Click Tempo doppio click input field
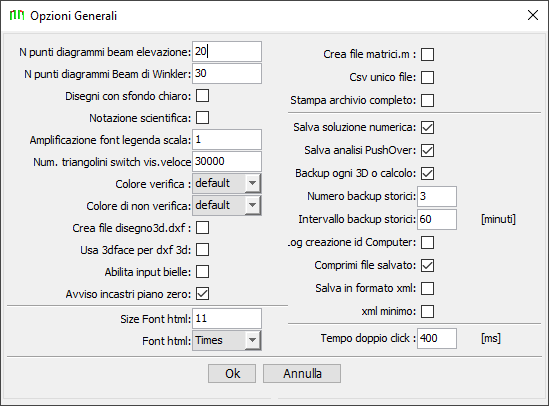The width and height of the screenshot is (549, 406). click(437, 338)
